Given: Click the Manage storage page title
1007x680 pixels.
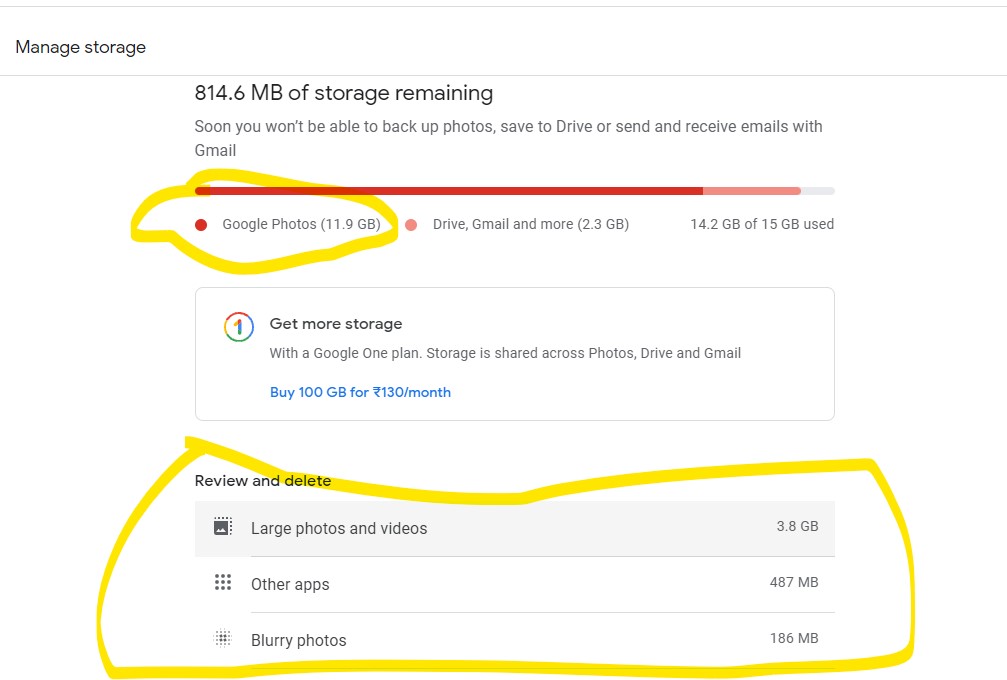Looking at the screenshot, I should [x=81, y=47].
